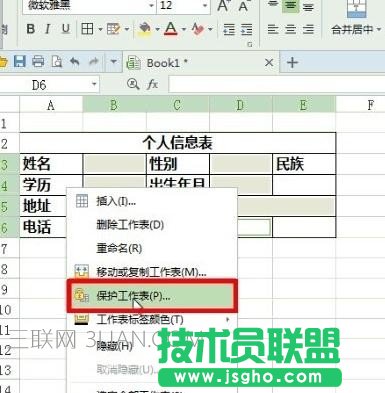The image size is (385, 393).
Task: Align text left
Action: pos(273,29)
